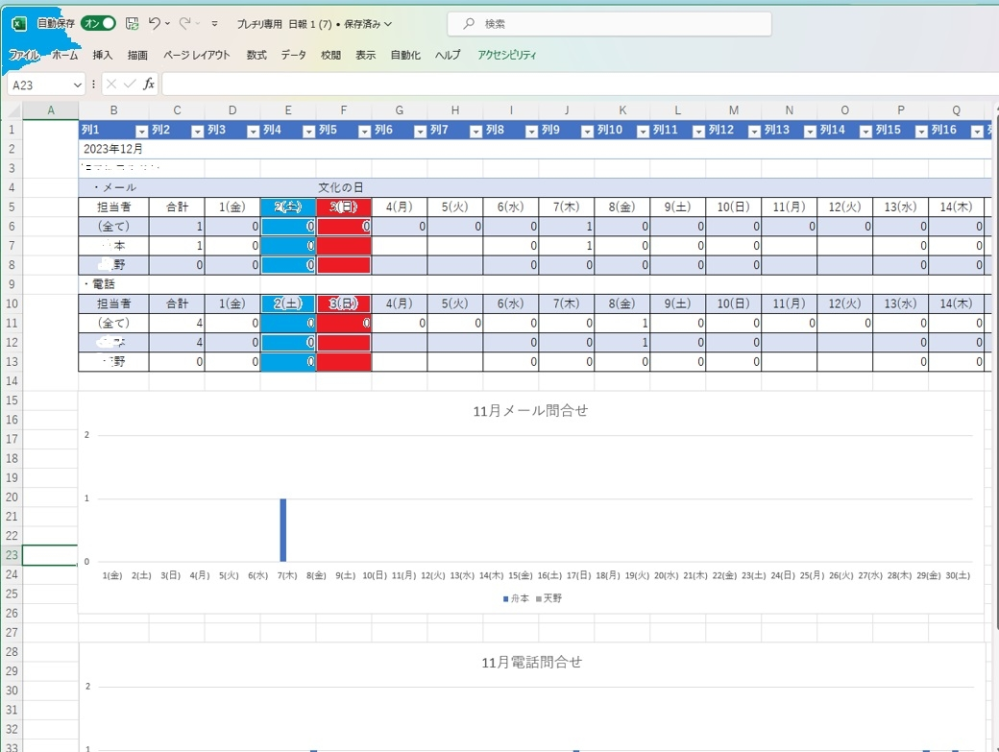Open the 列8 filter dropdown

pyautogui.click(x=531, y=131)
